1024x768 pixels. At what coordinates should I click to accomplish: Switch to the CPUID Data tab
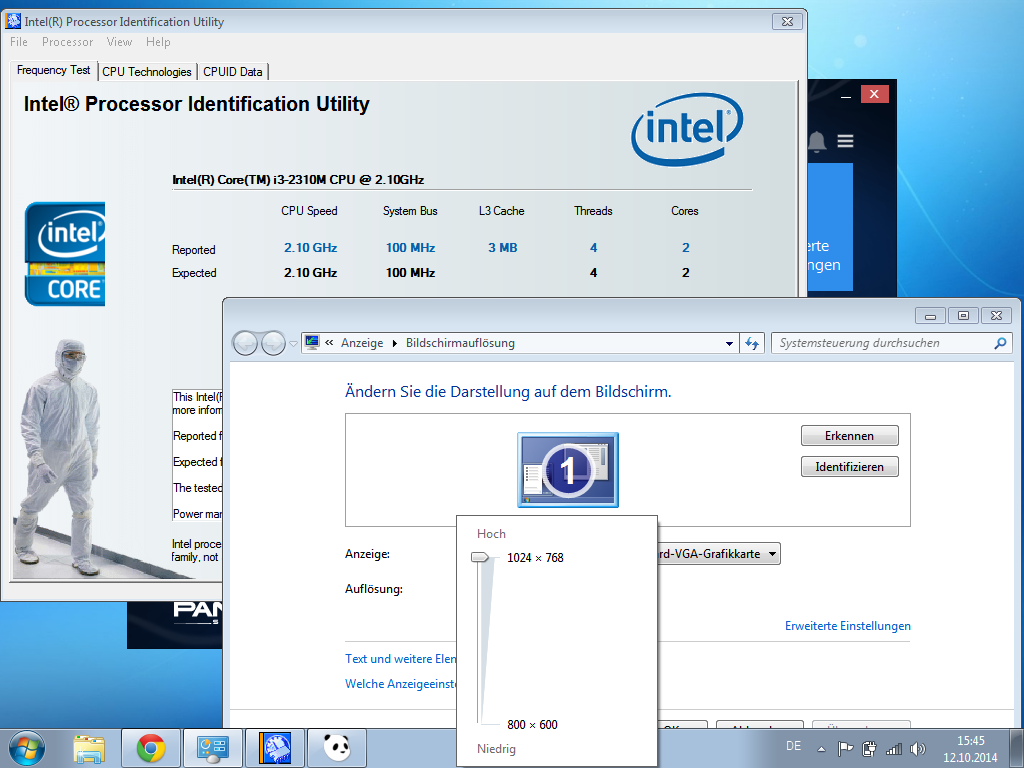(232, 72)
